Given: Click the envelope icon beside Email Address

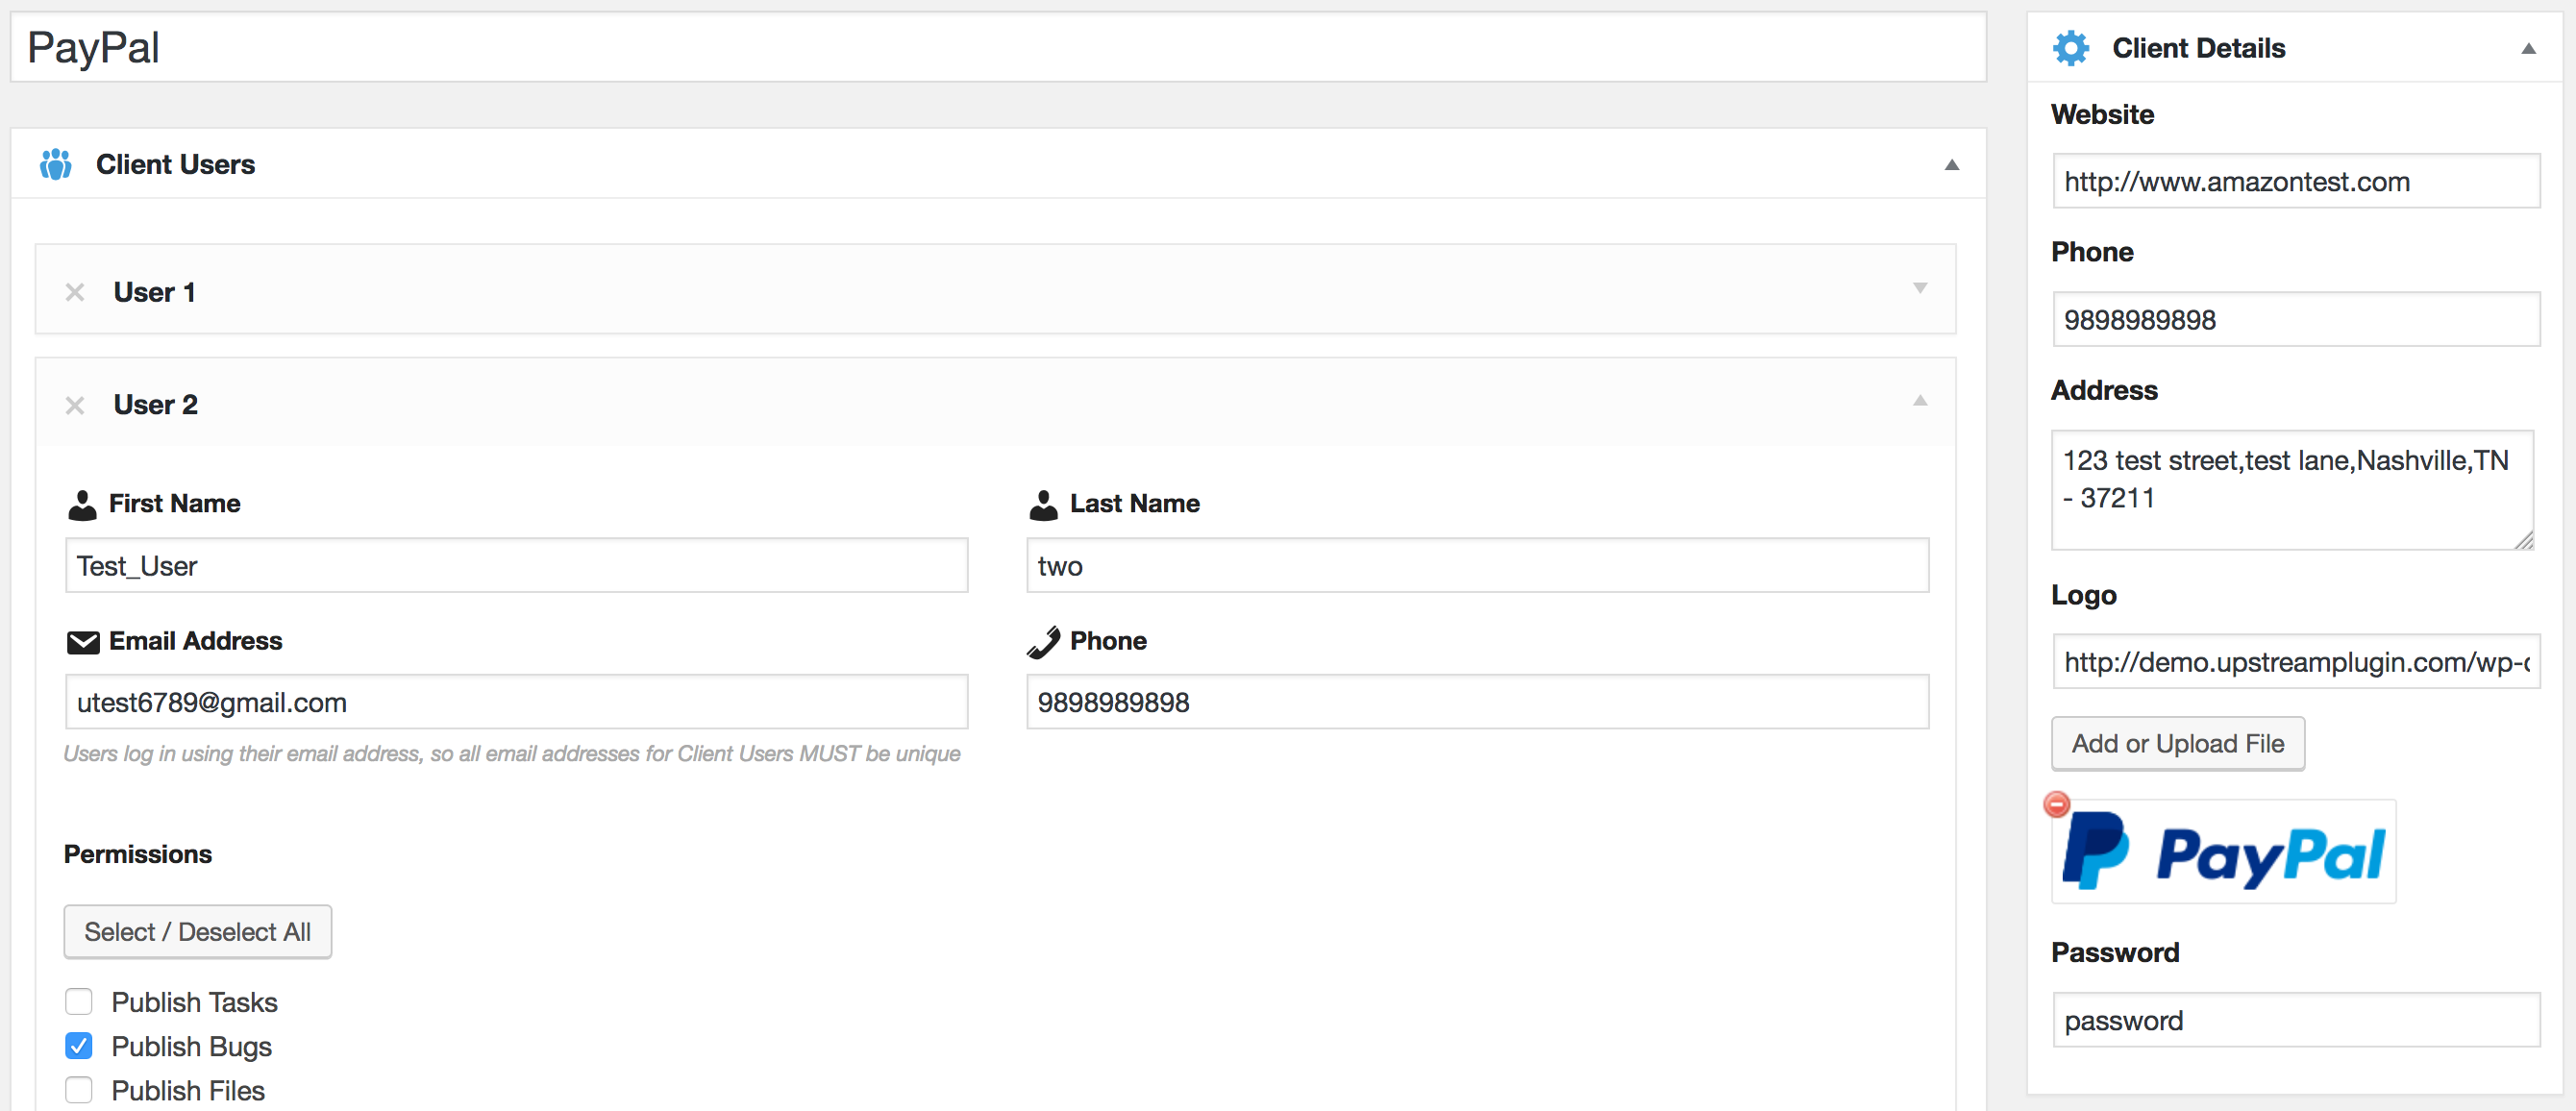Looking at the screenshot, I should click(83, 642).
